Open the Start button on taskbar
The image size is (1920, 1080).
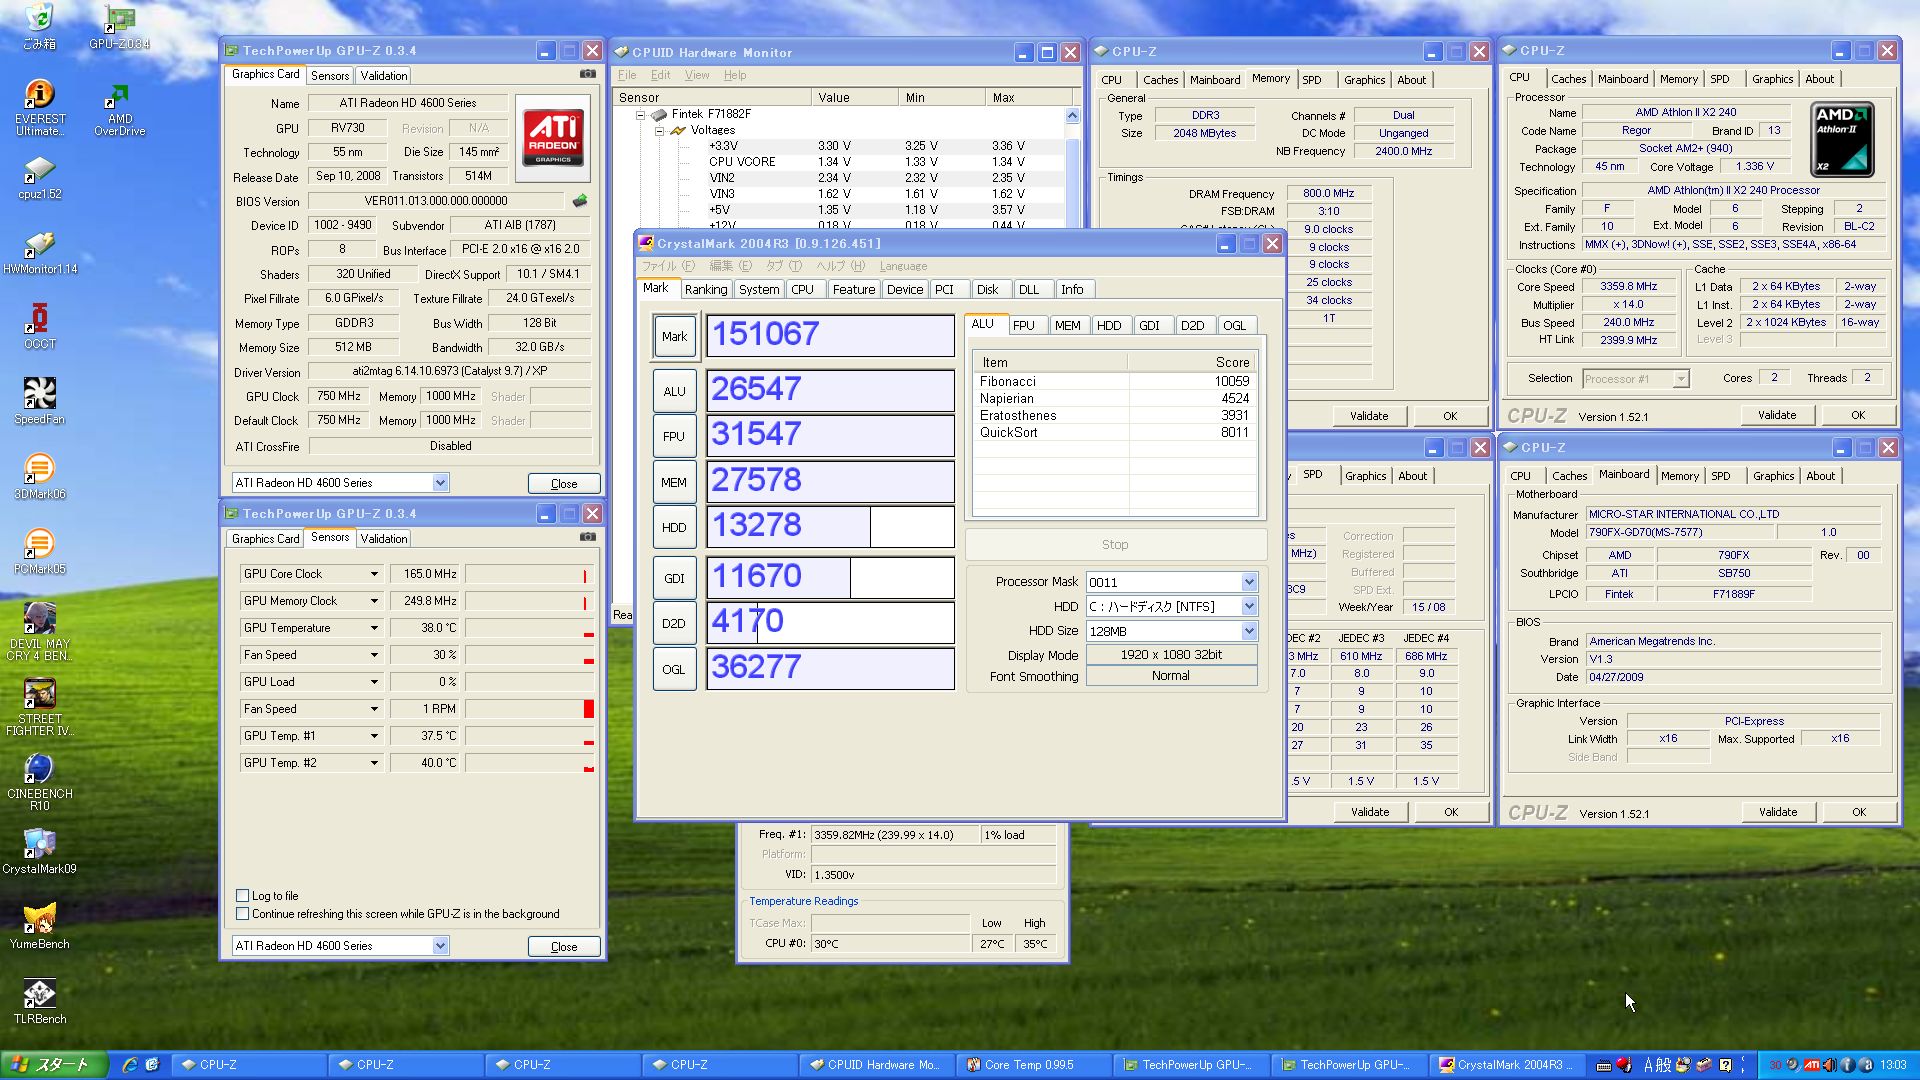coord(54,1065)
